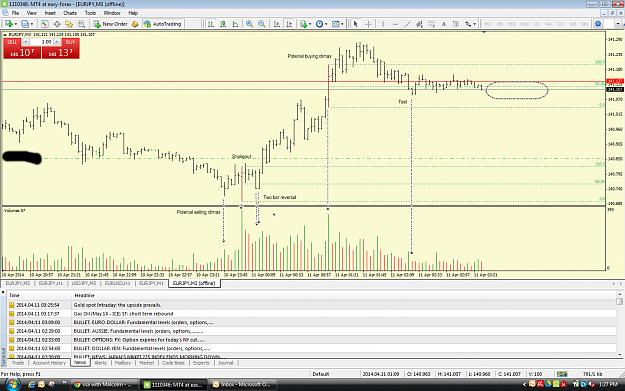Open 'Gold spot Intraday' news headline
Viewport: 625px width, 391px height.
pyautogui.click(x=118, y=305)
